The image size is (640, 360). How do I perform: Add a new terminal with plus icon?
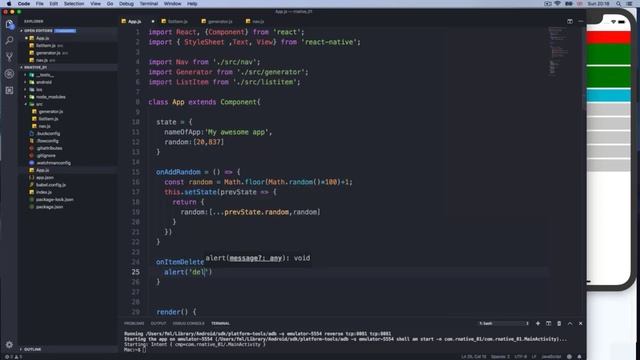(x=538, y=323)
